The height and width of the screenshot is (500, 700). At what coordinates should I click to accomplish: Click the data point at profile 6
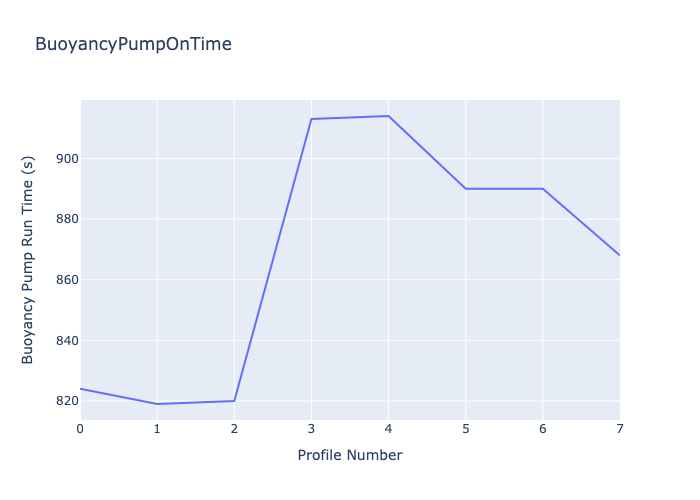click(x=542, y=189)
